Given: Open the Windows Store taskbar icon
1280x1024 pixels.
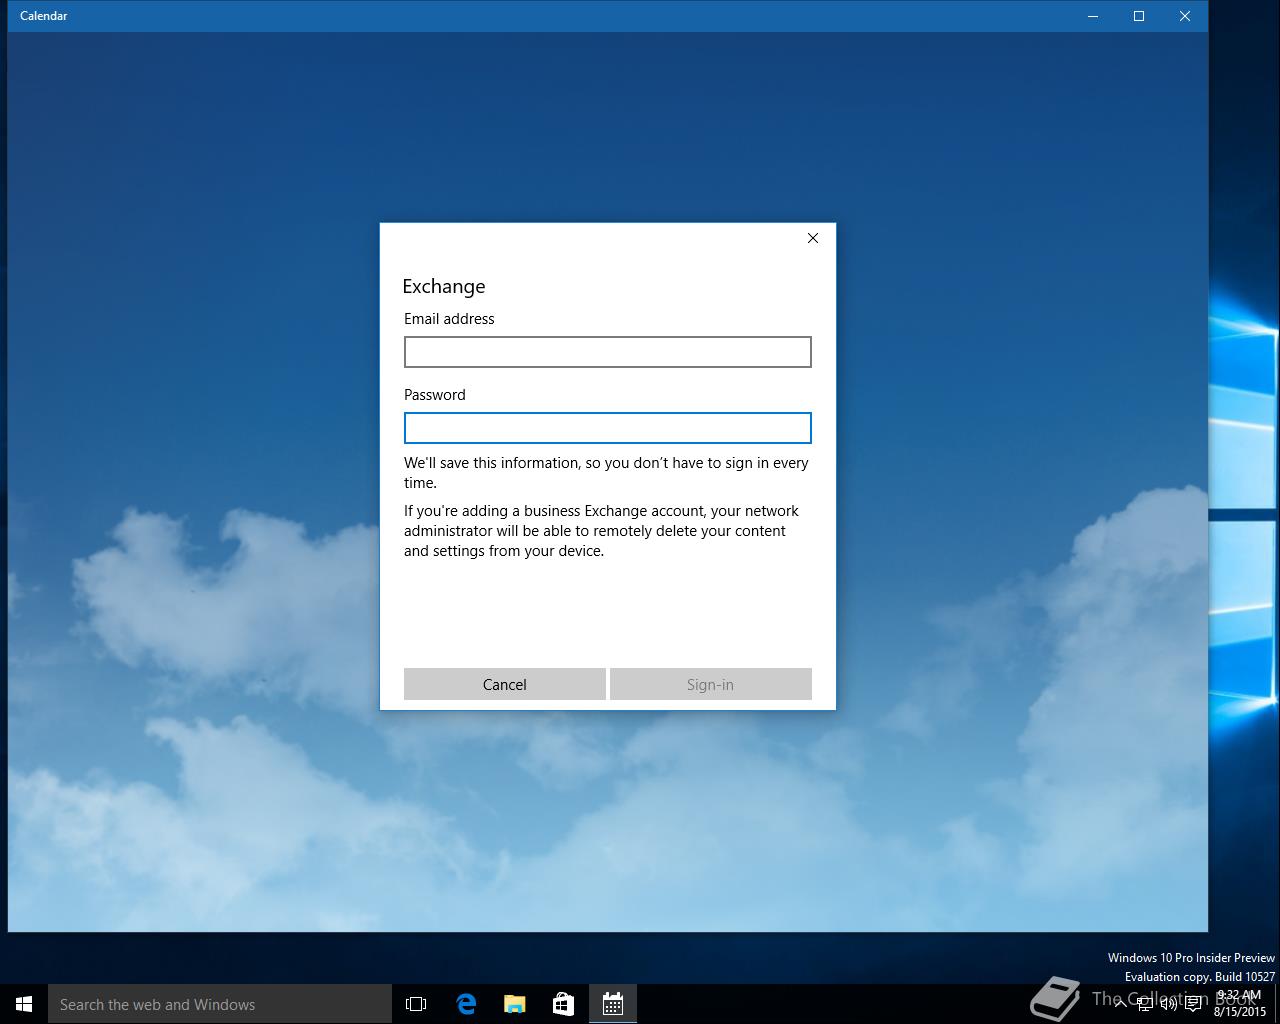Looking at the screenshot, I should point(564,1004).
